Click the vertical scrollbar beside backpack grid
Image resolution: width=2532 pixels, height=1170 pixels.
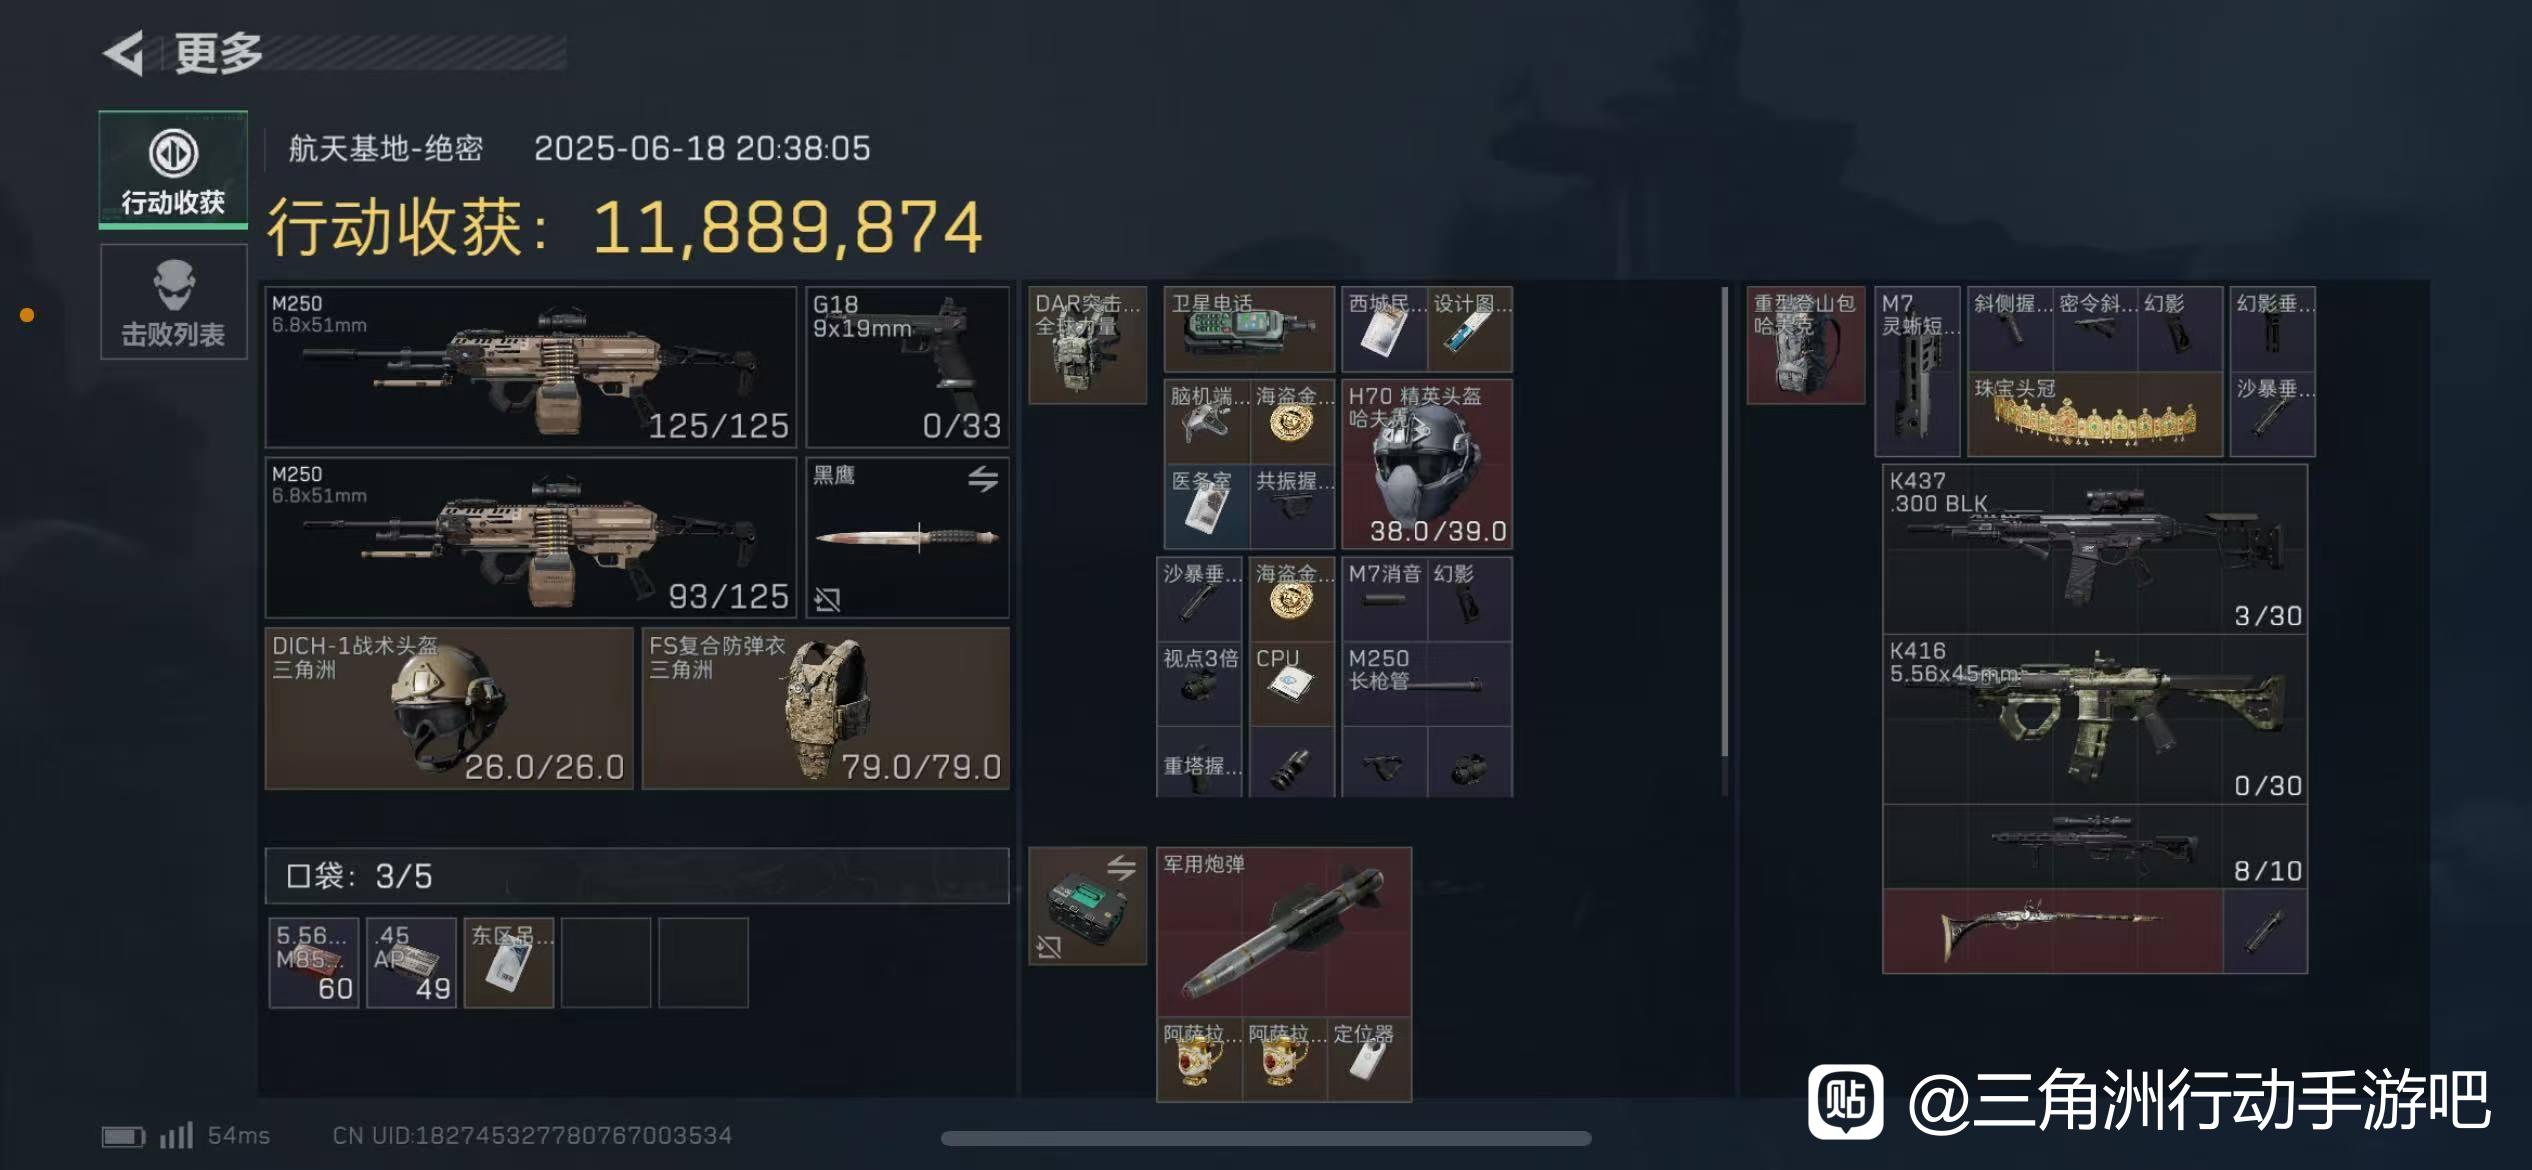tap(1724, 522)
